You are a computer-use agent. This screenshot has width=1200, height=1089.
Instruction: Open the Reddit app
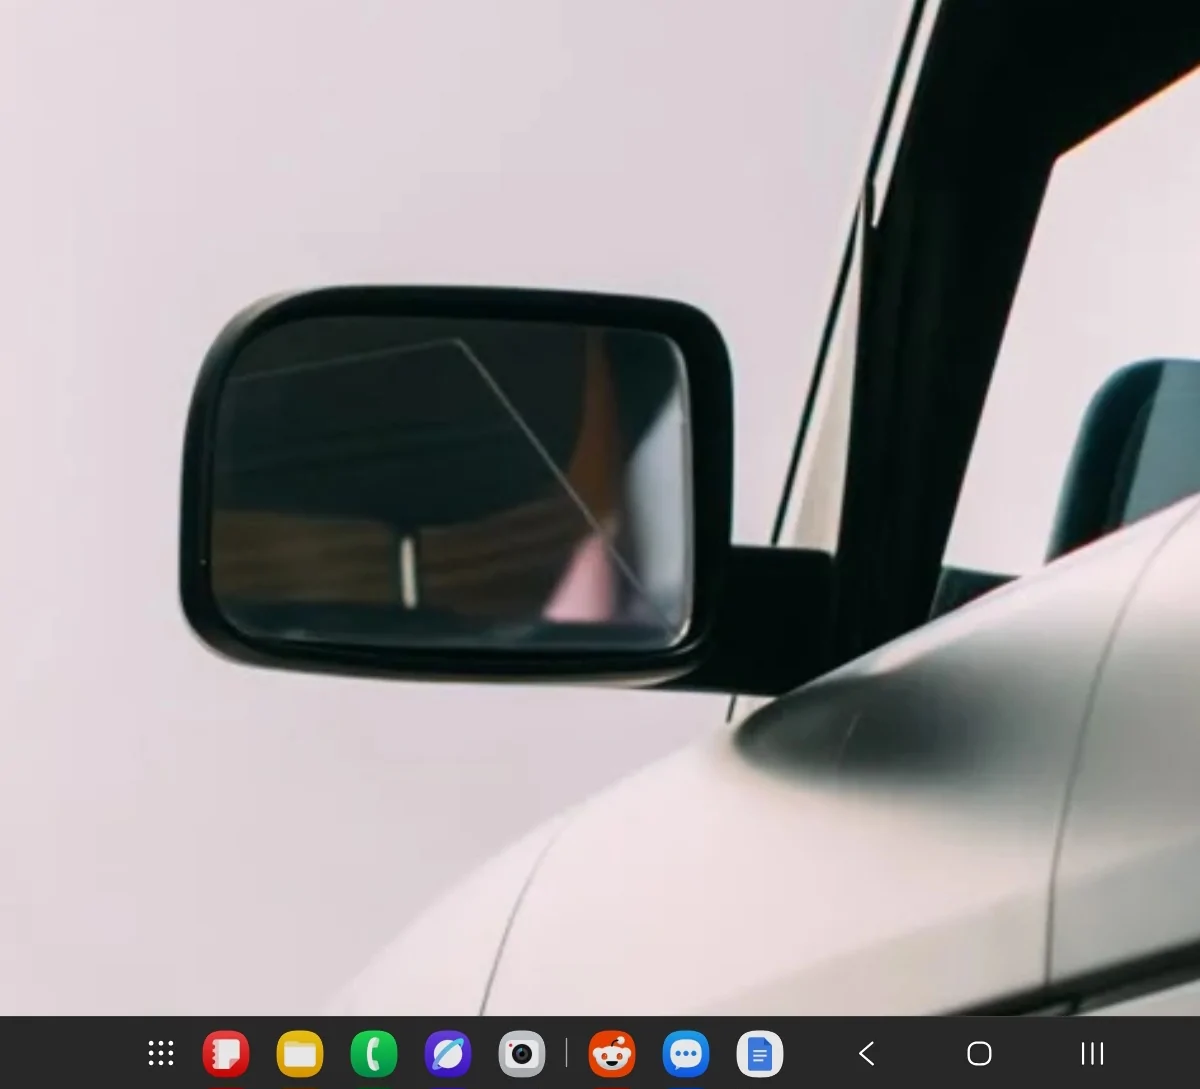[612, 1053]
